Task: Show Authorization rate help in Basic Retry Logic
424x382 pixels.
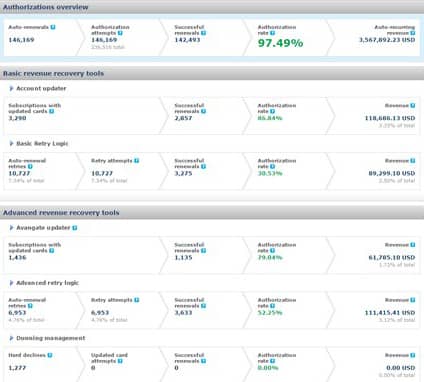Action: click(272, 166)
